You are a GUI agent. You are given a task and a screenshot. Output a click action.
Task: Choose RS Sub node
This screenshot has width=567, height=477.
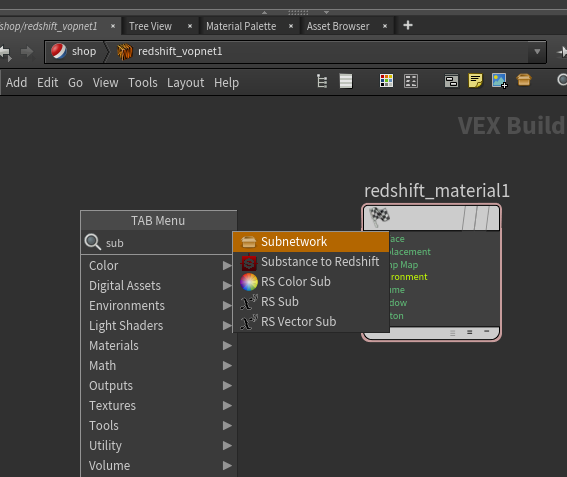(311, 302)
